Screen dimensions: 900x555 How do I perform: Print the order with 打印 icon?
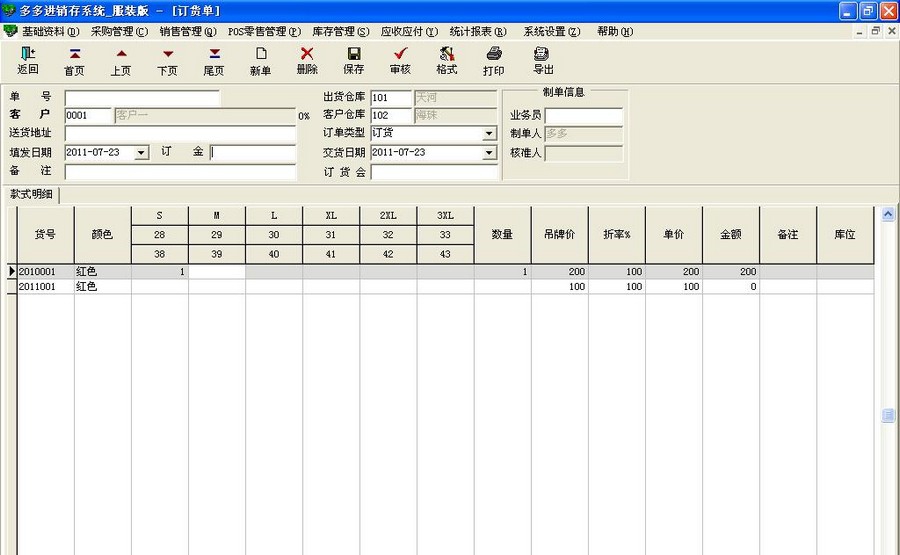493,61
